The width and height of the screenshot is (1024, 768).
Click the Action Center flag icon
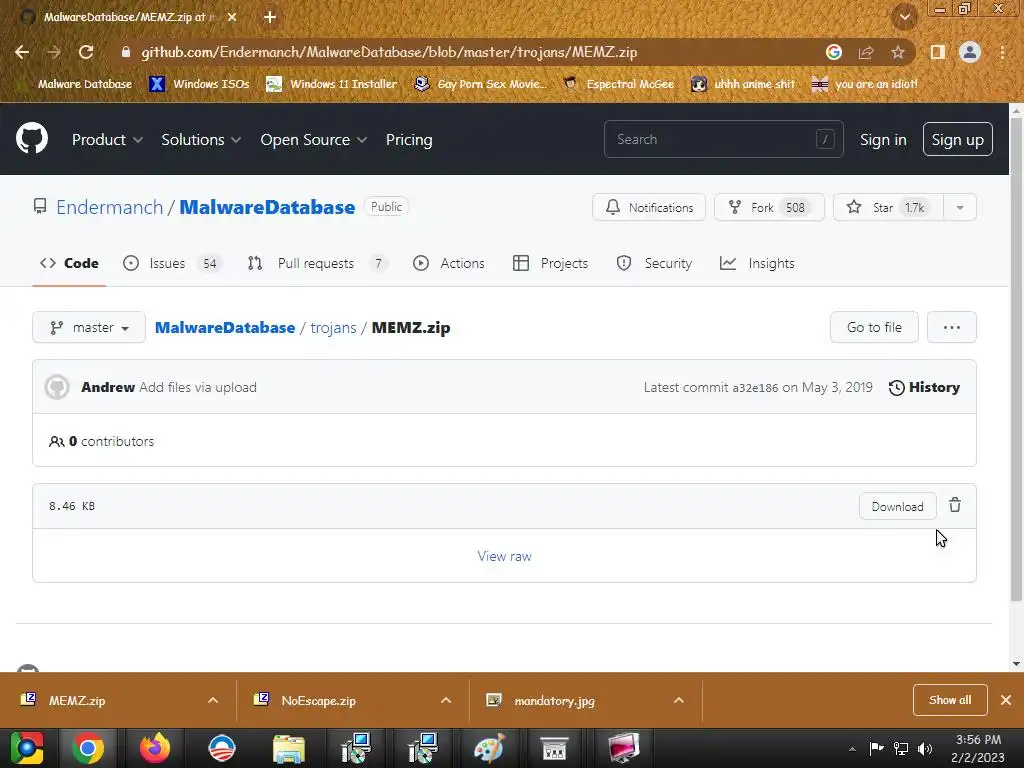coord(876,748)
